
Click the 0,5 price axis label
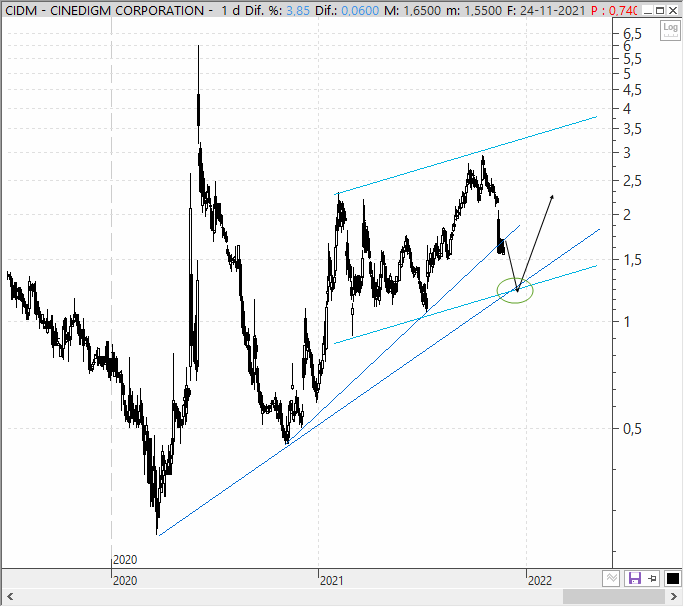(x=633, y=429)
